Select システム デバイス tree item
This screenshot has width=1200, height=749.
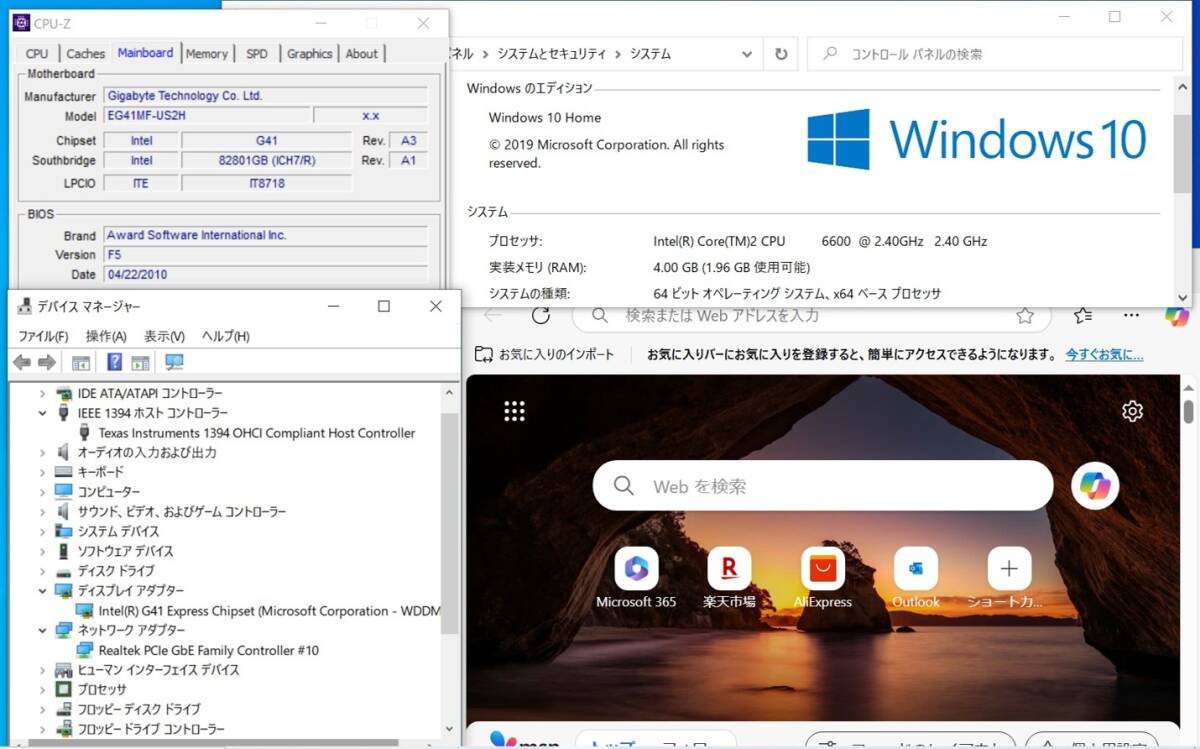118,532
